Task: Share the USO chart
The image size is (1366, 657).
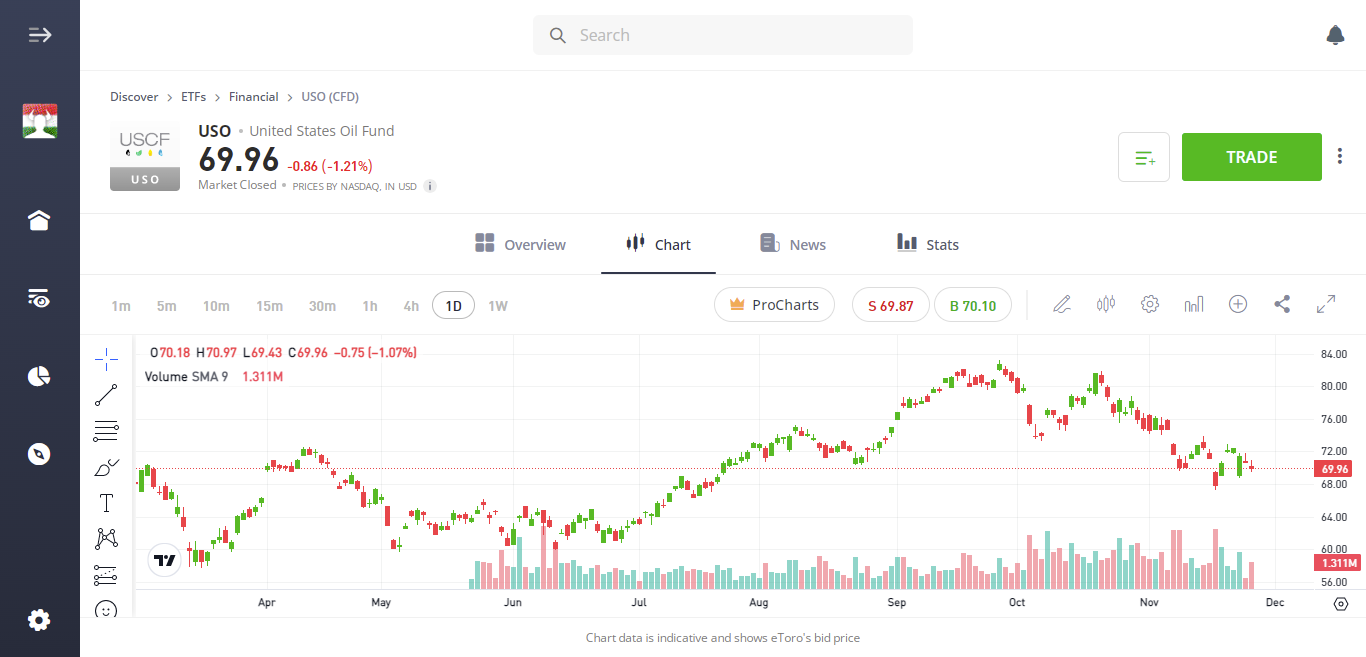Action: [x=1282, y=304]
